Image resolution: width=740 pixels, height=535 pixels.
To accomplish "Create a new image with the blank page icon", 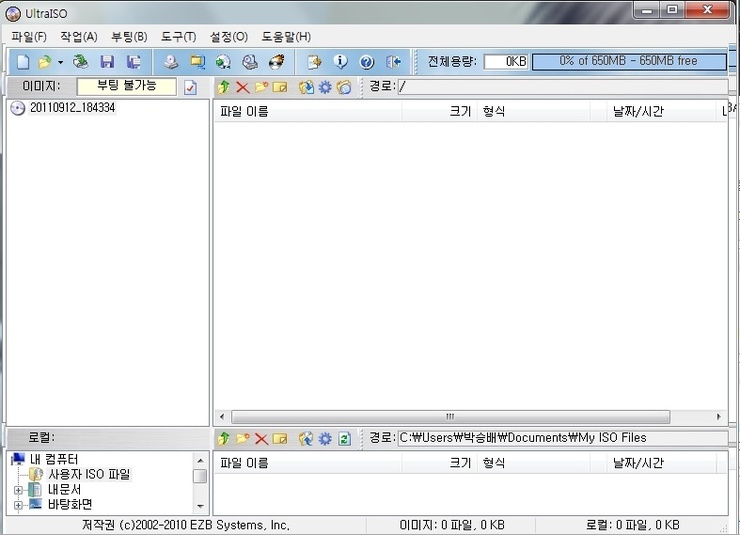I will click(x=23, y=62).
